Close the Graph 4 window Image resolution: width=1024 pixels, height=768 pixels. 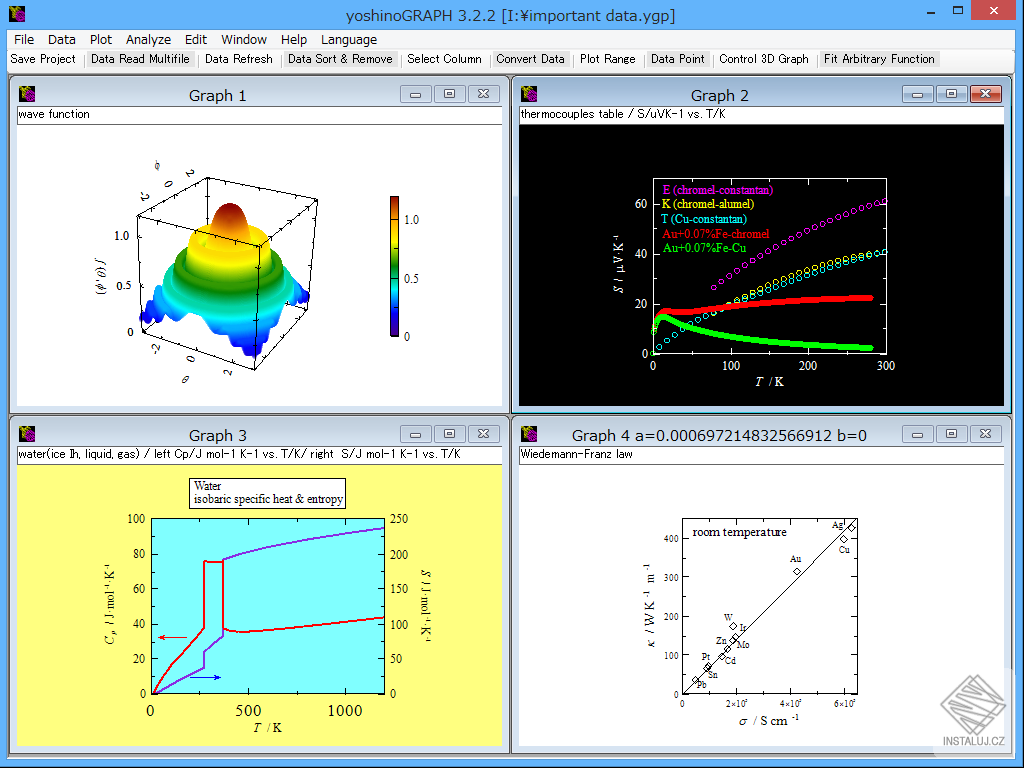click(985, 434)
